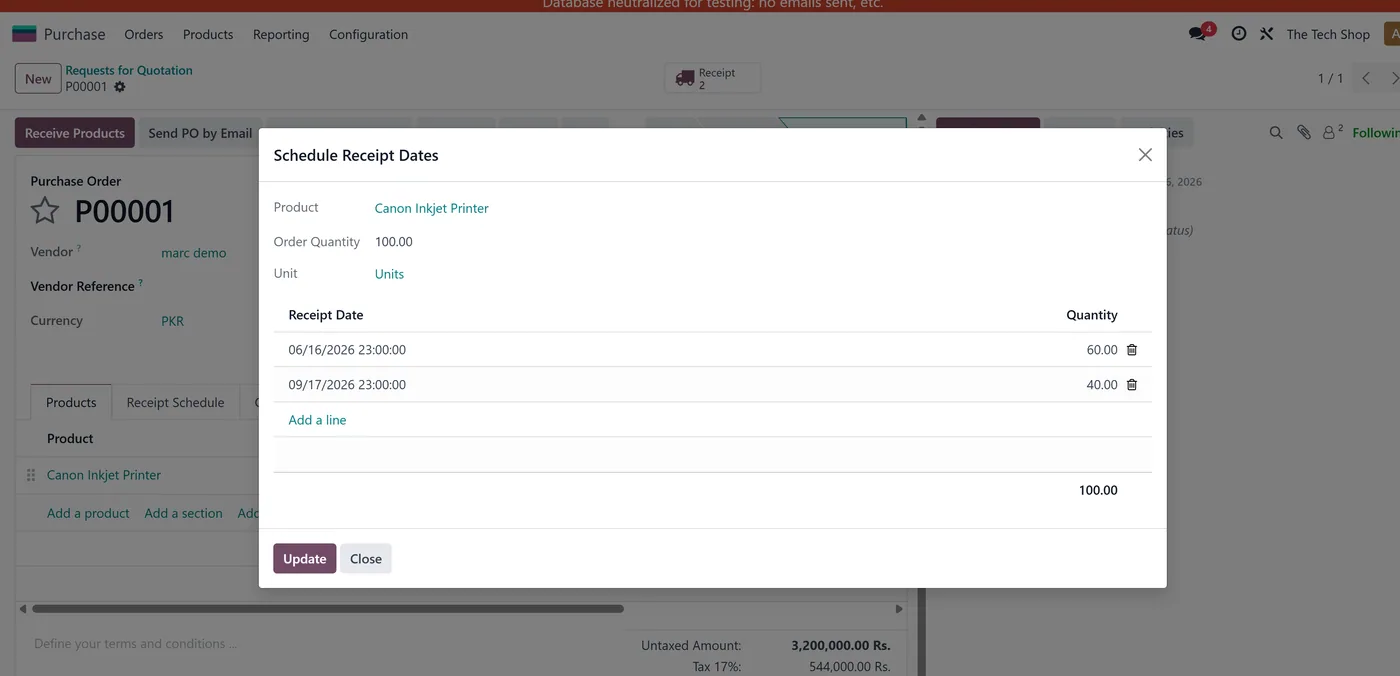
Task: Switch to the Products tab
Action: [x=71, y=402]
